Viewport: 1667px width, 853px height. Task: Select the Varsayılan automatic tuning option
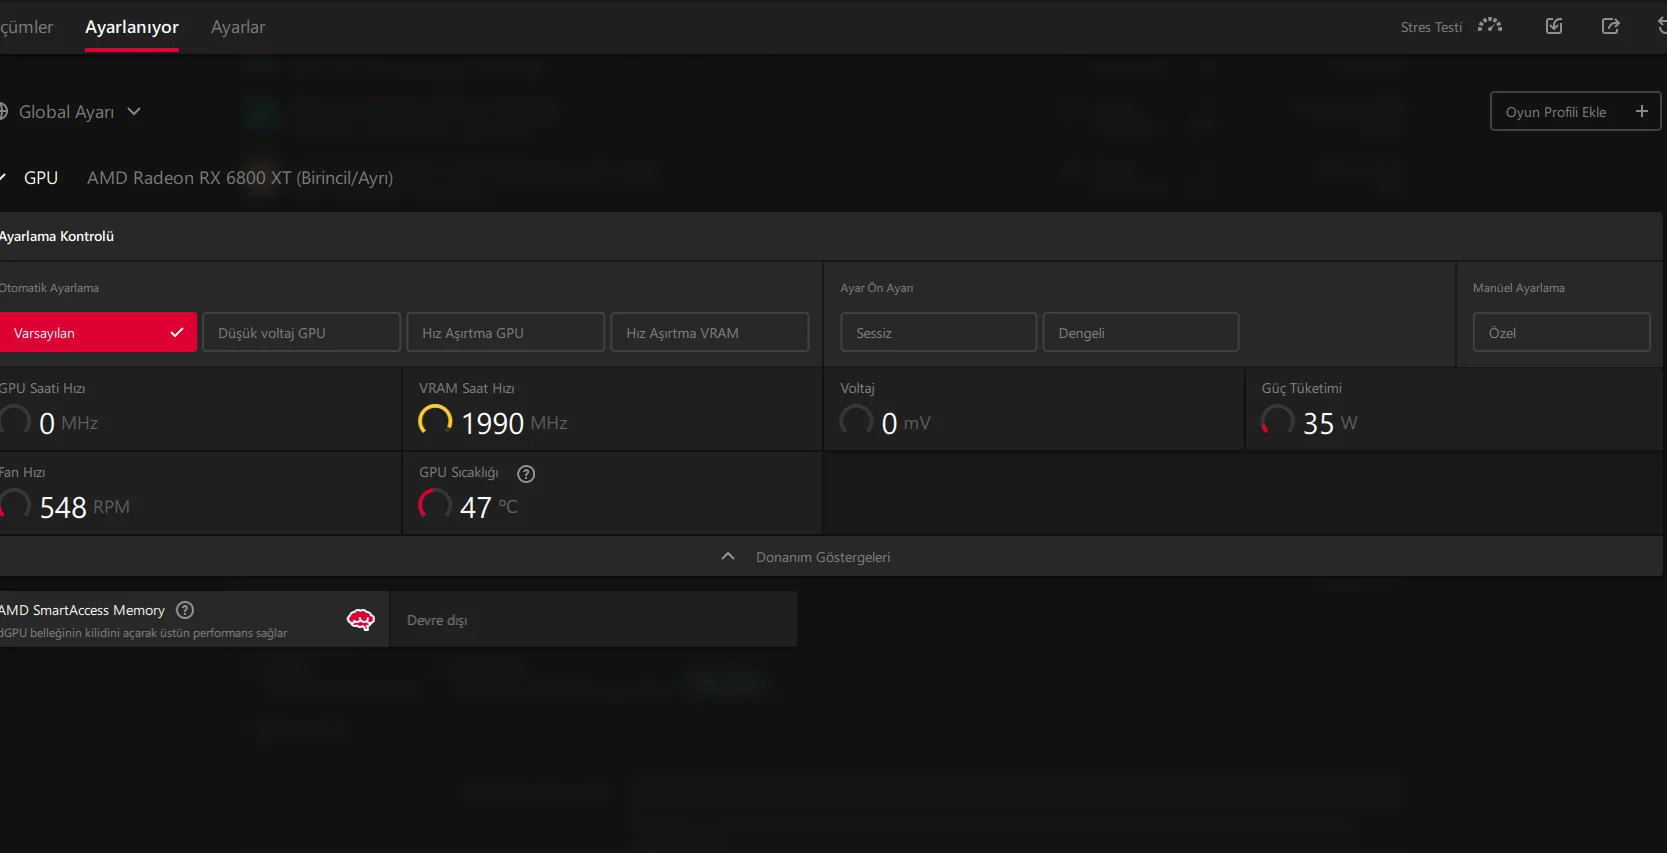pos(98,333)
